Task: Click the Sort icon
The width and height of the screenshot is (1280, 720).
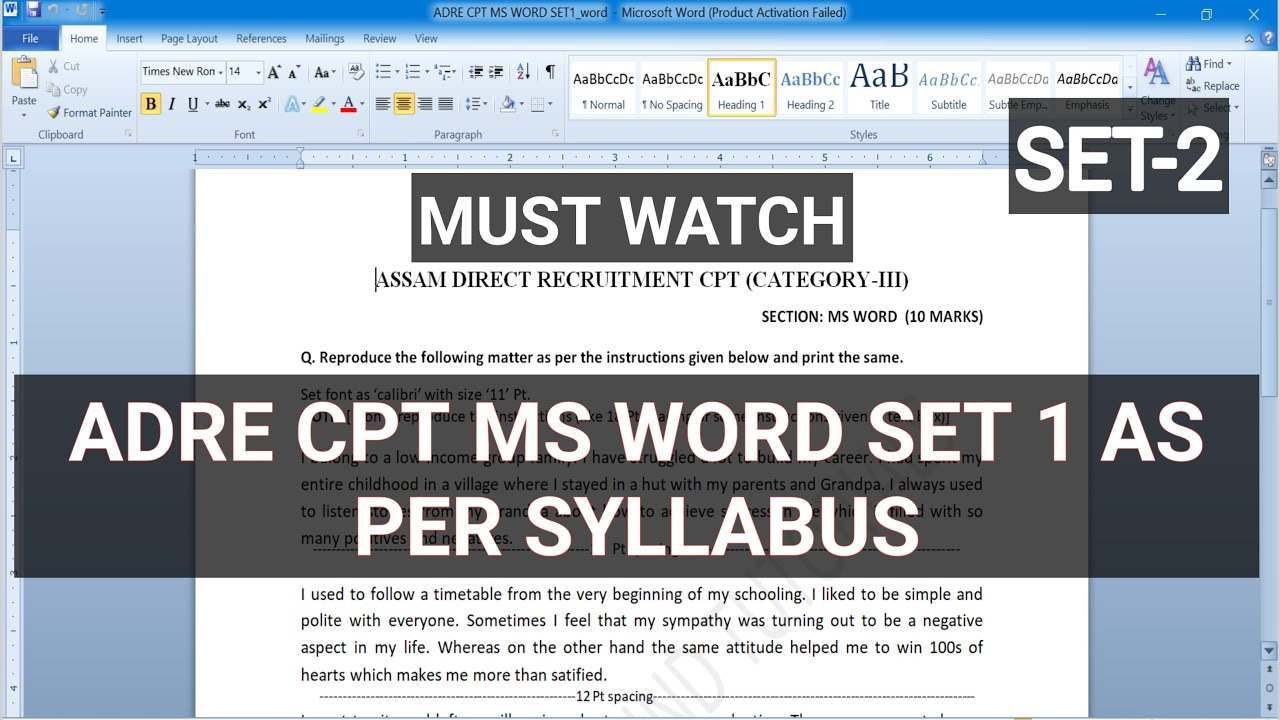Action: coord(523,72)
